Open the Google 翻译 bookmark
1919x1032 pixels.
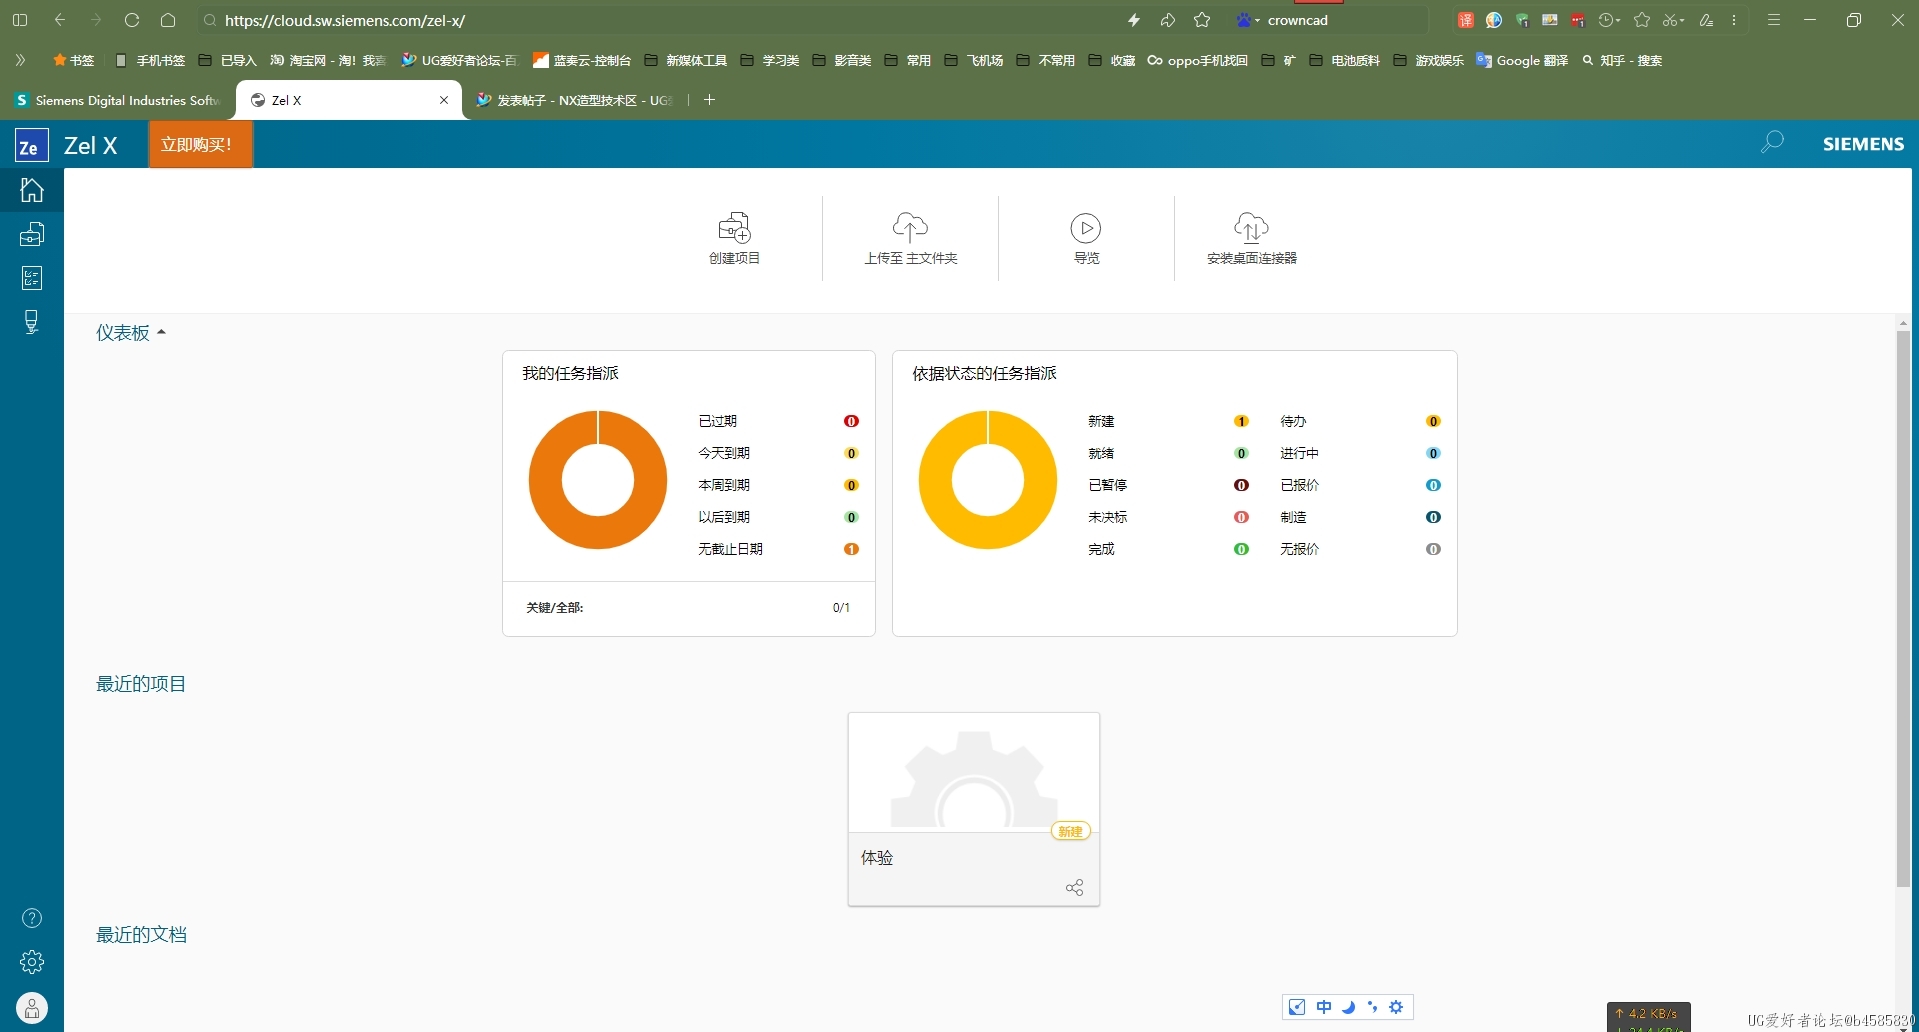click(x=1522, y=60)
